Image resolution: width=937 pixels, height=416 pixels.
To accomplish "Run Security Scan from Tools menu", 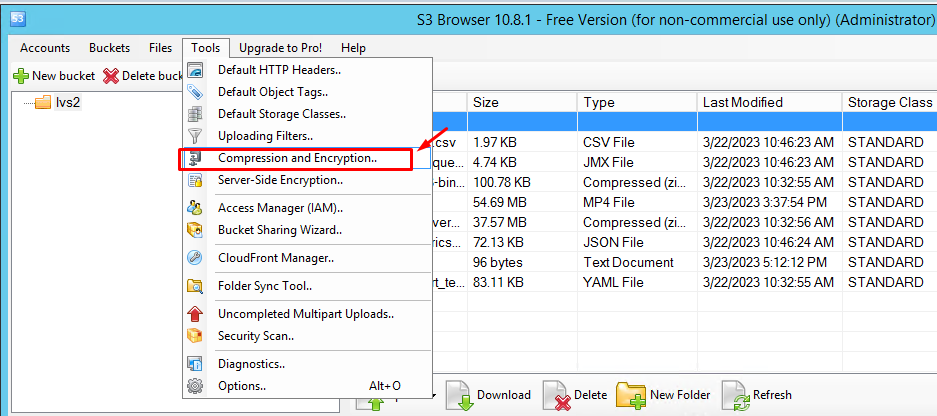I will [307, 336].
